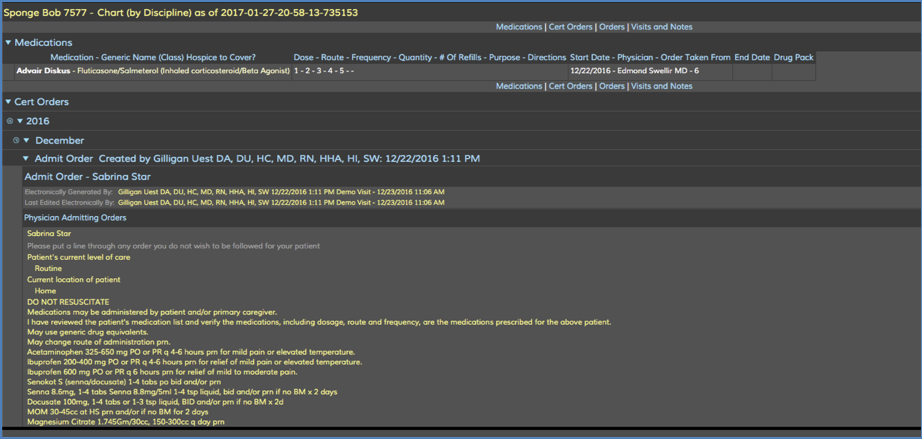The width and height of the screenshot is (922, 439).
Task: Click the circular icon beside the December row
Action: (x=16, y=140)
